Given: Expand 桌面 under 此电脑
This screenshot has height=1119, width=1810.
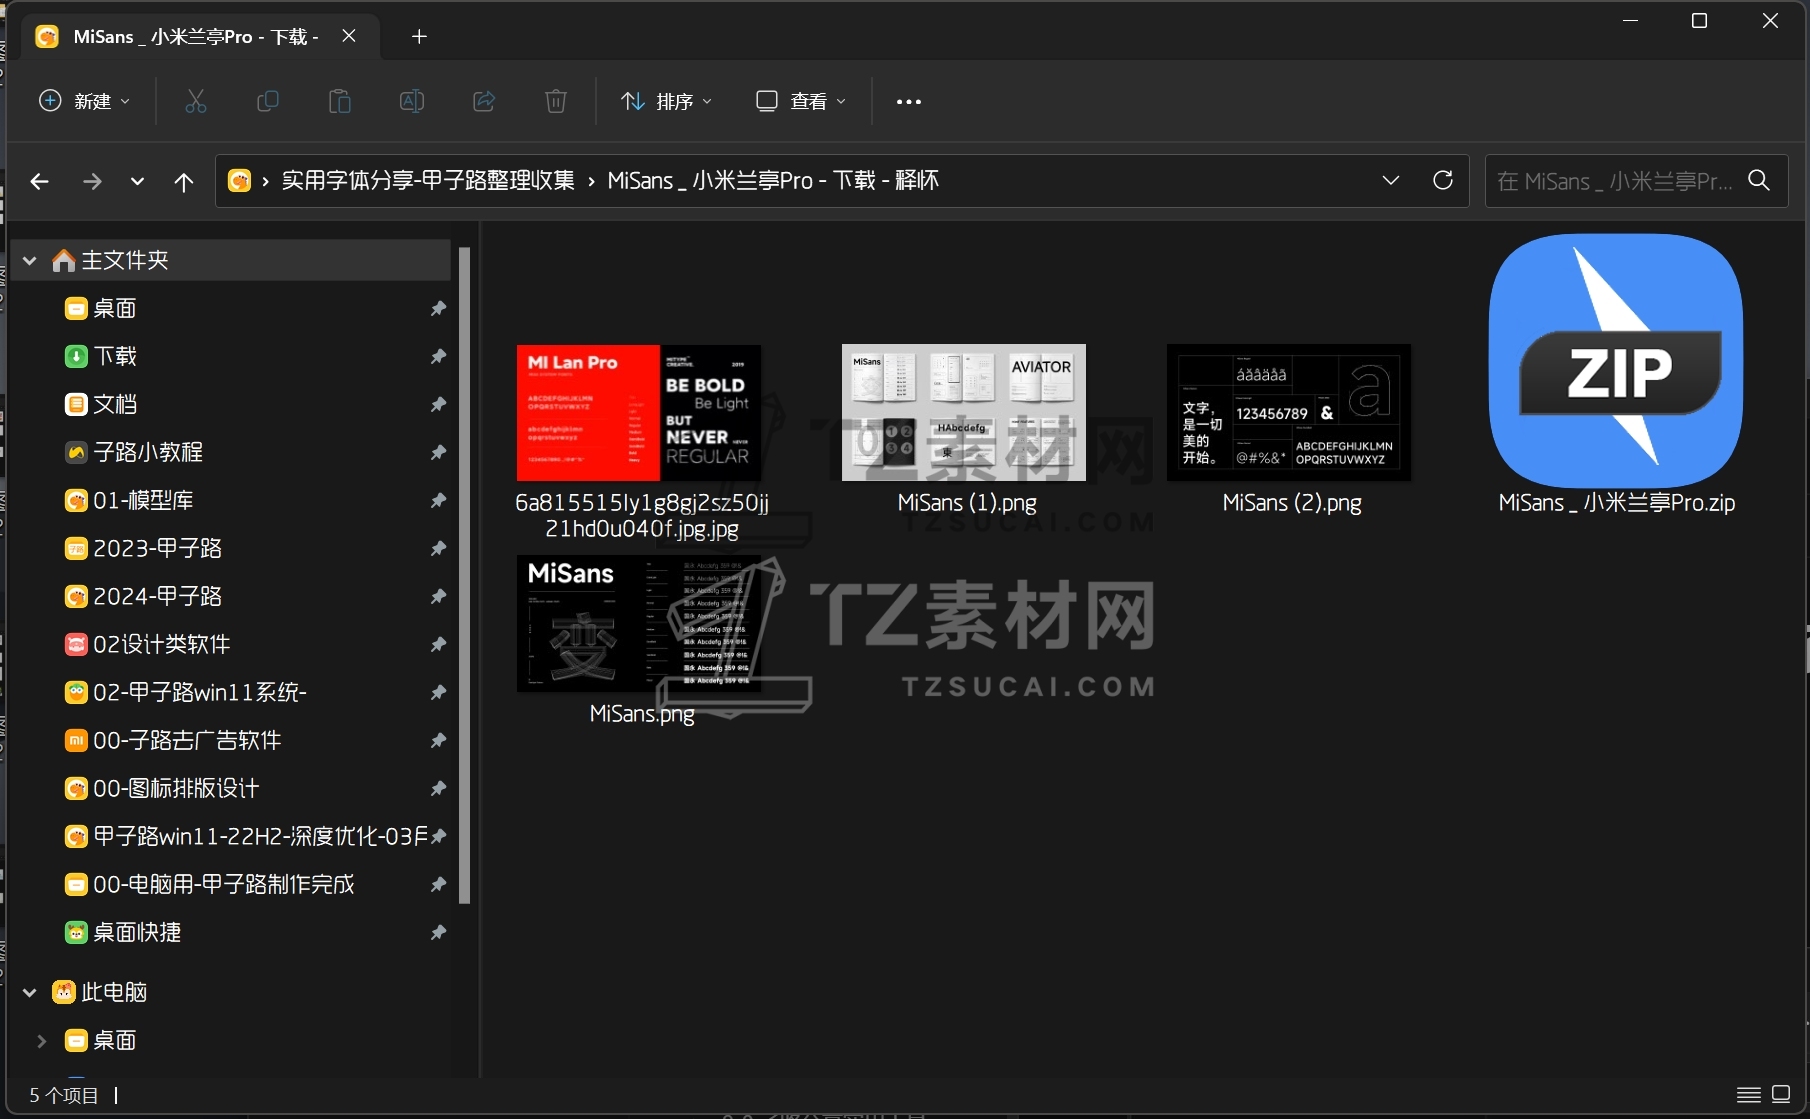Looking at the screenshot, I should click(x=41, y=1040).
